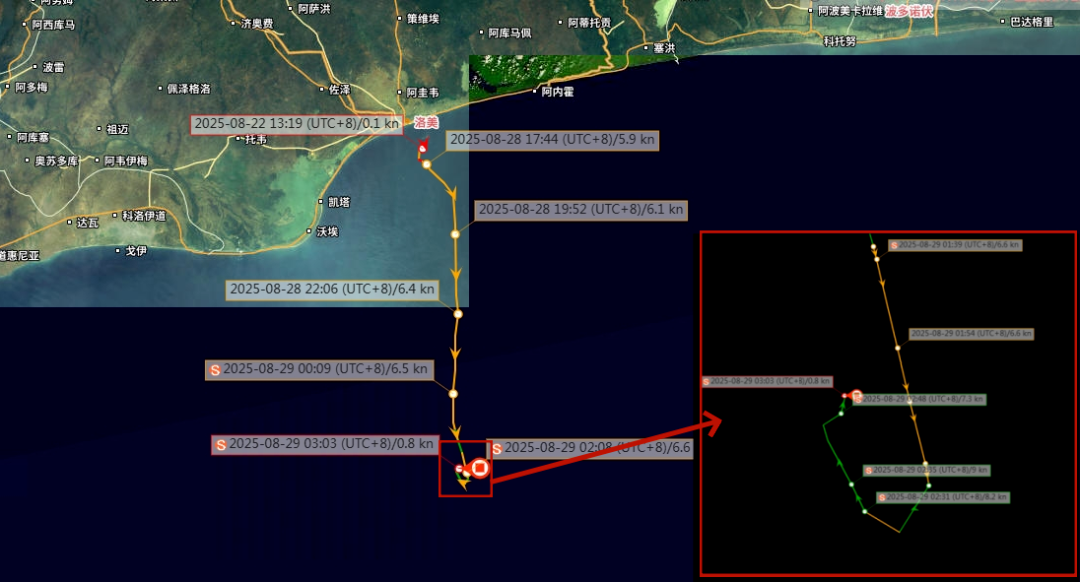Click the red start marker below 洛美

423,147
